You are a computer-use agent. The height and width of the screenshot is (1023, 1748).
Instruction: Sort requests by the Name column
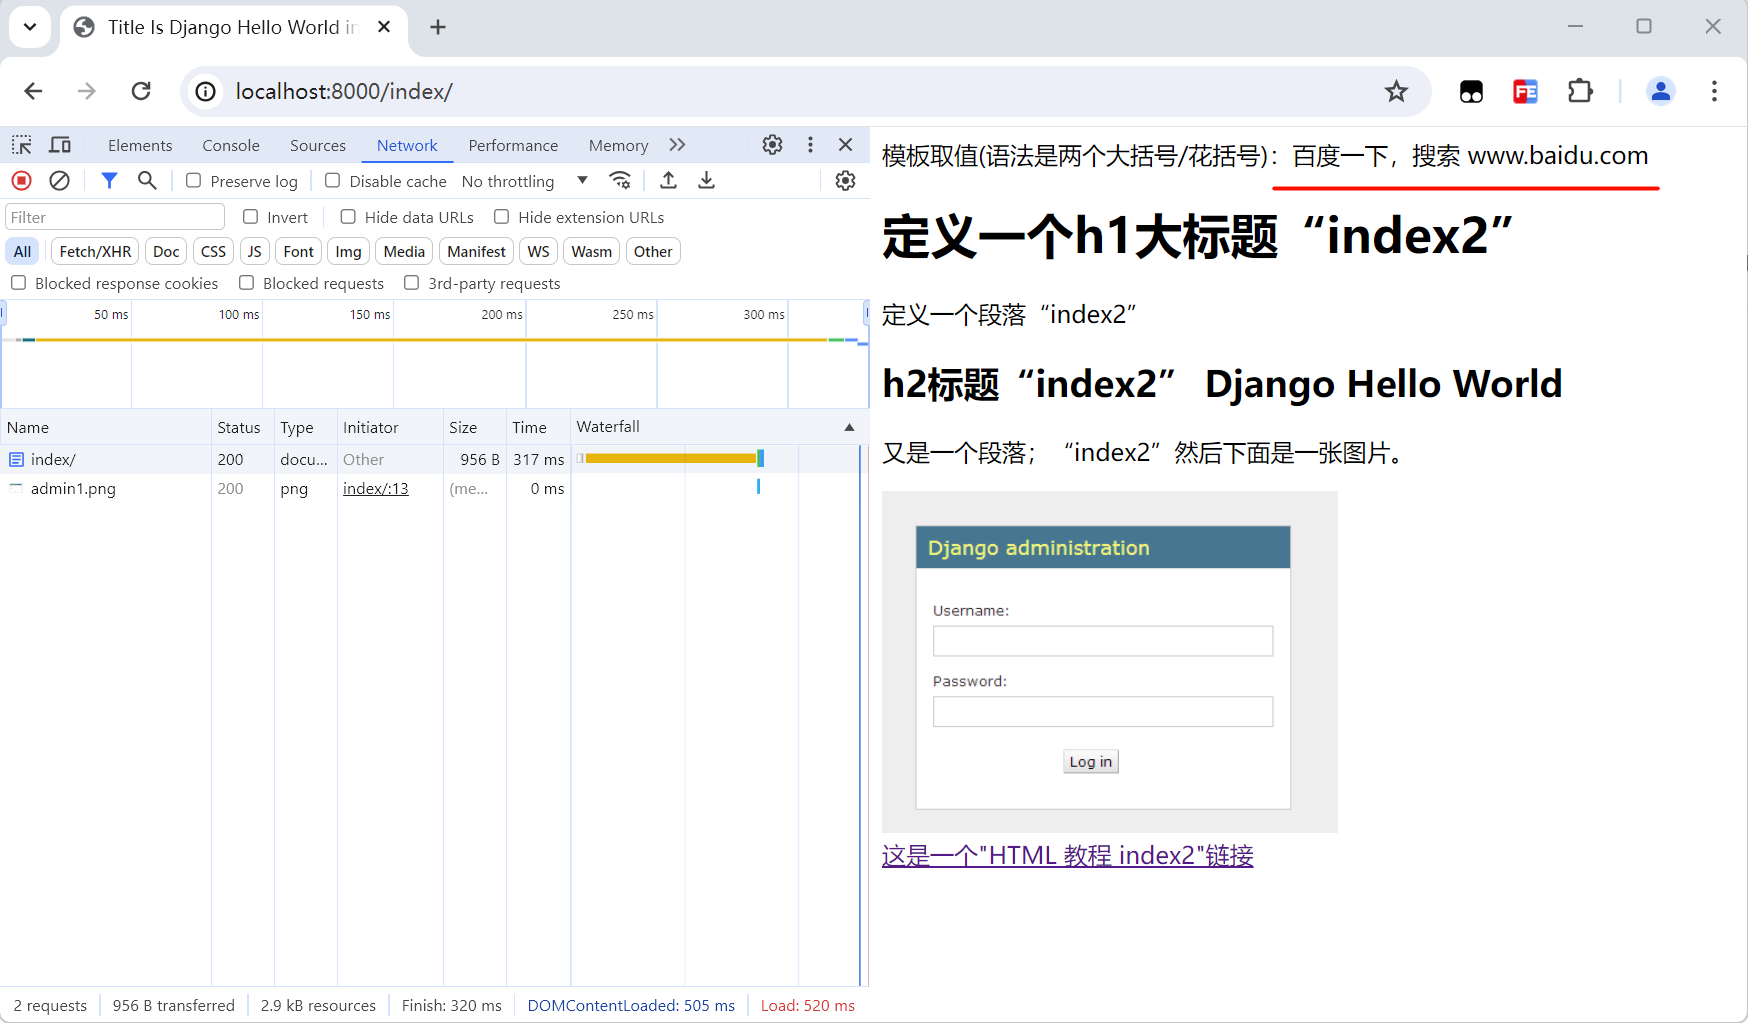(x=105, y=427)
